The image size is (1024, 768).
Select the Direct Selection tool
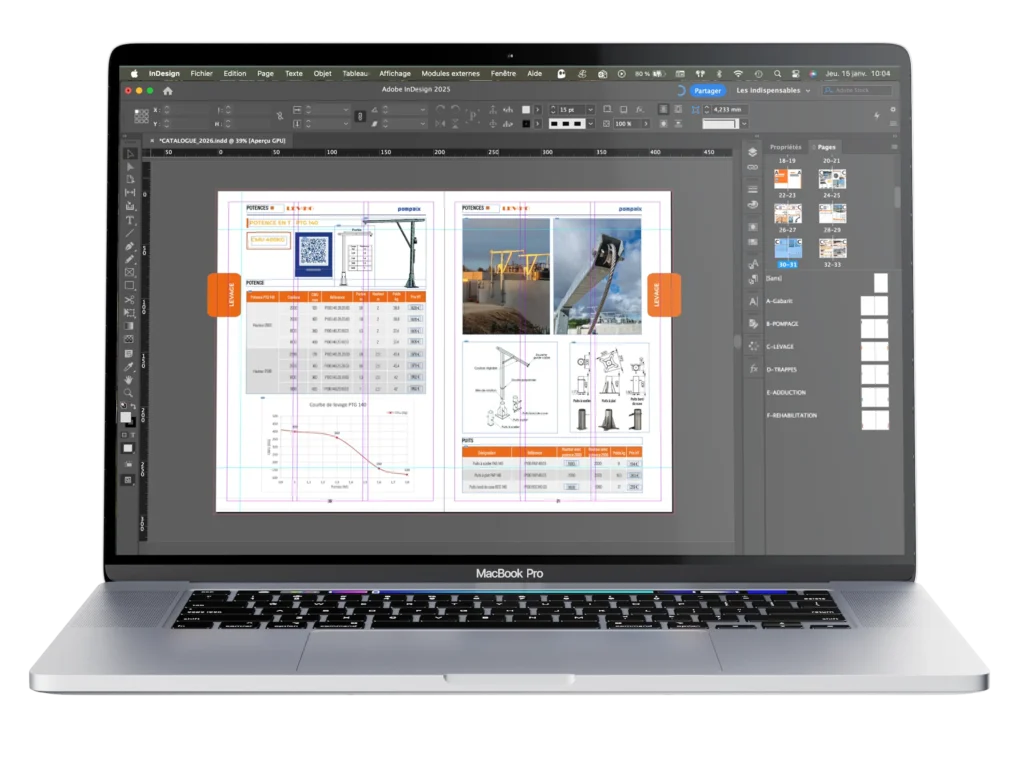pos(130,167)
